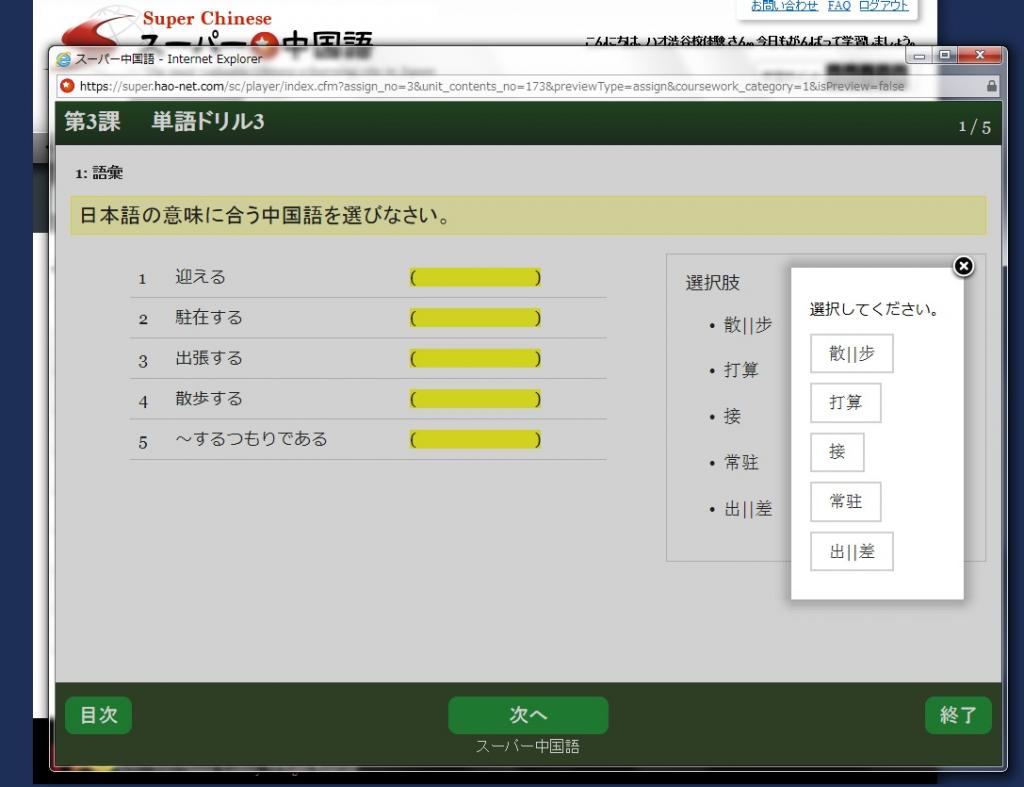This screenshot has height=787, width=1024.
Task: Select the answer blank beside 散歩する
Action: [x=475, y=399]
